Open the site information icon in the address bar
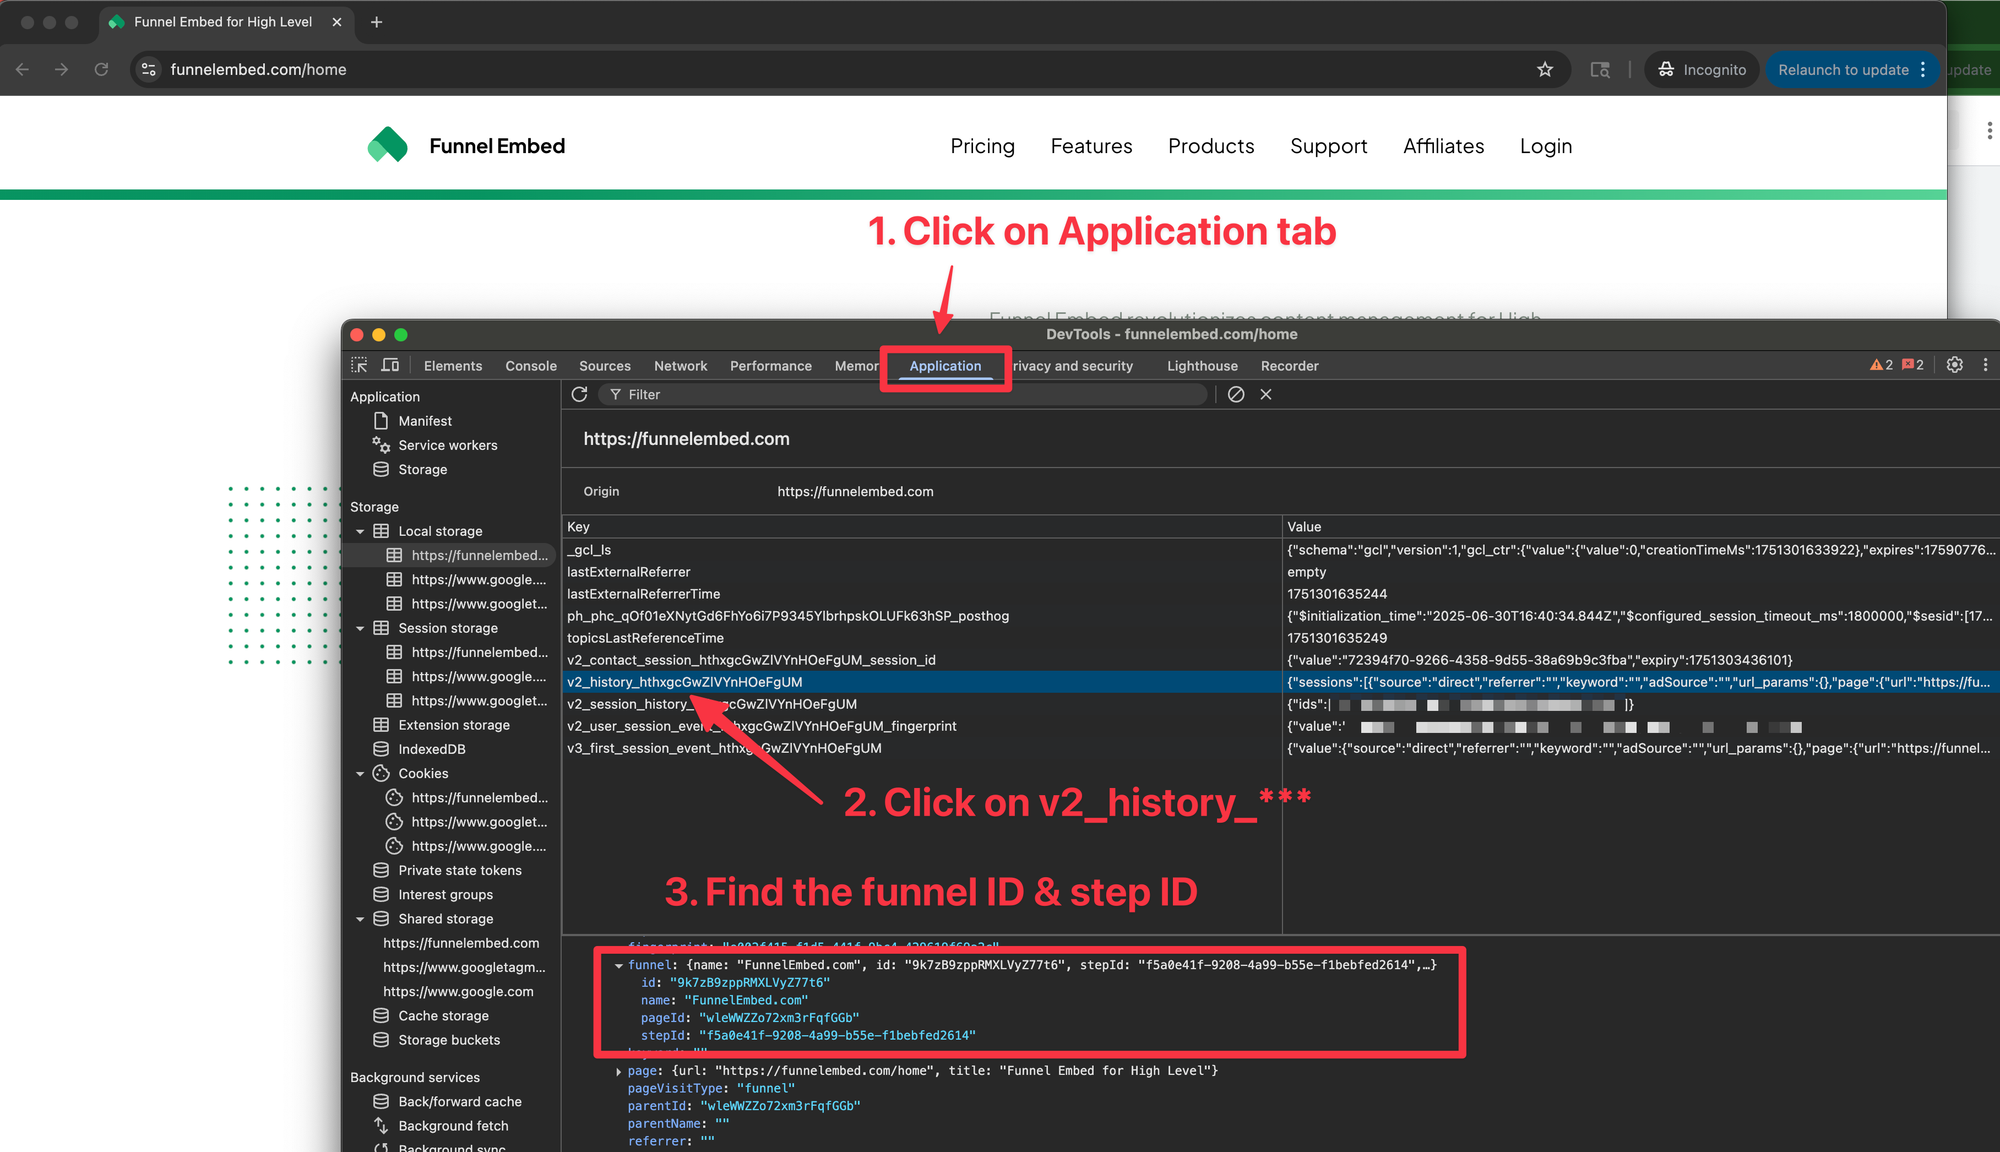 point(149,69)
